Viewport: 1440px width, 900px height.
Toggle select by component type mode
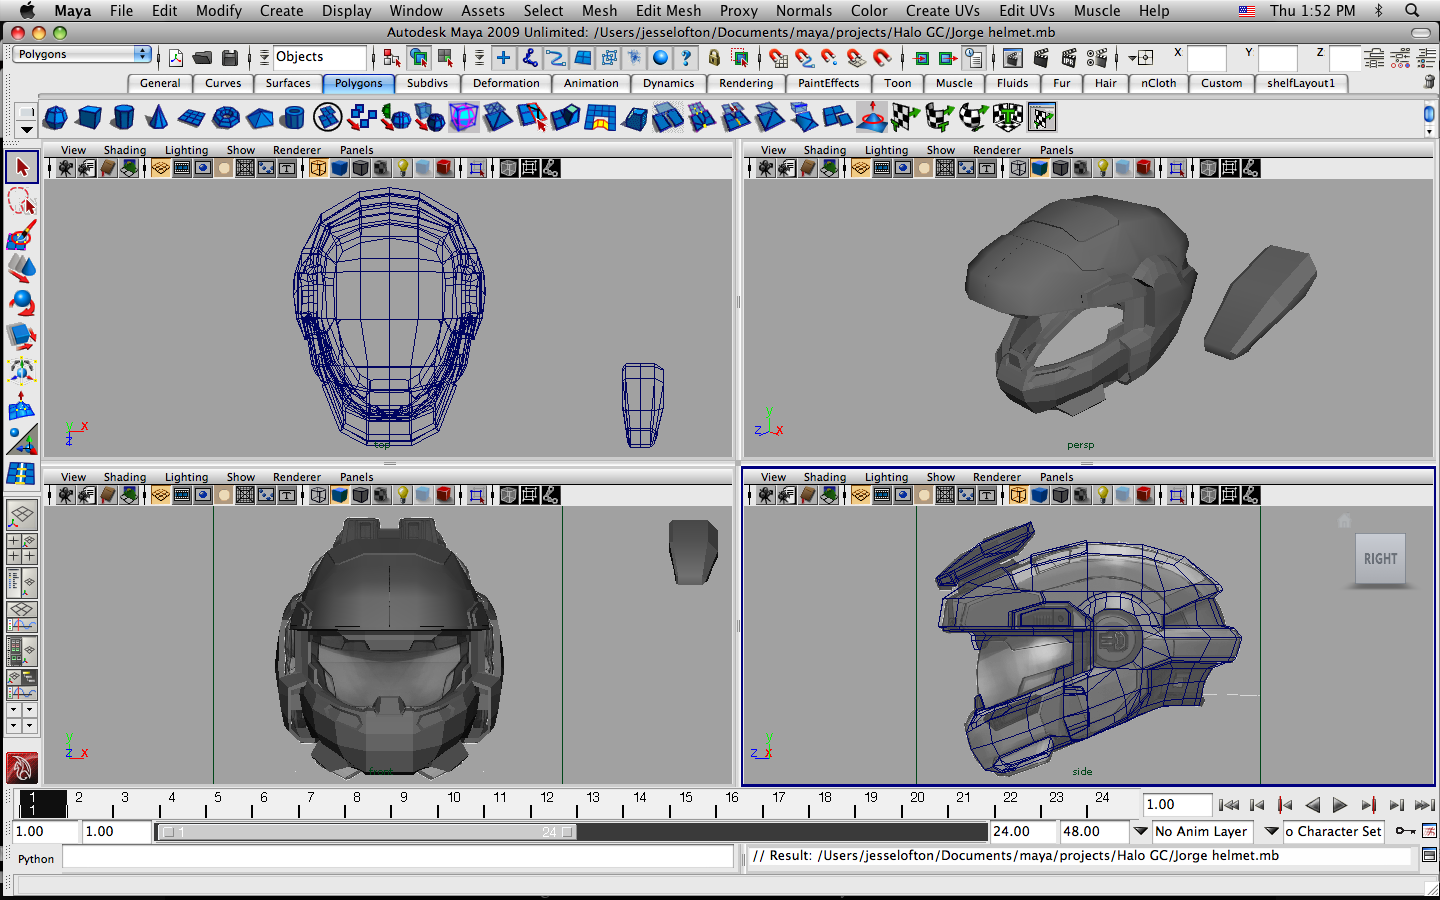pyautogui.click(x=446, y=58)
